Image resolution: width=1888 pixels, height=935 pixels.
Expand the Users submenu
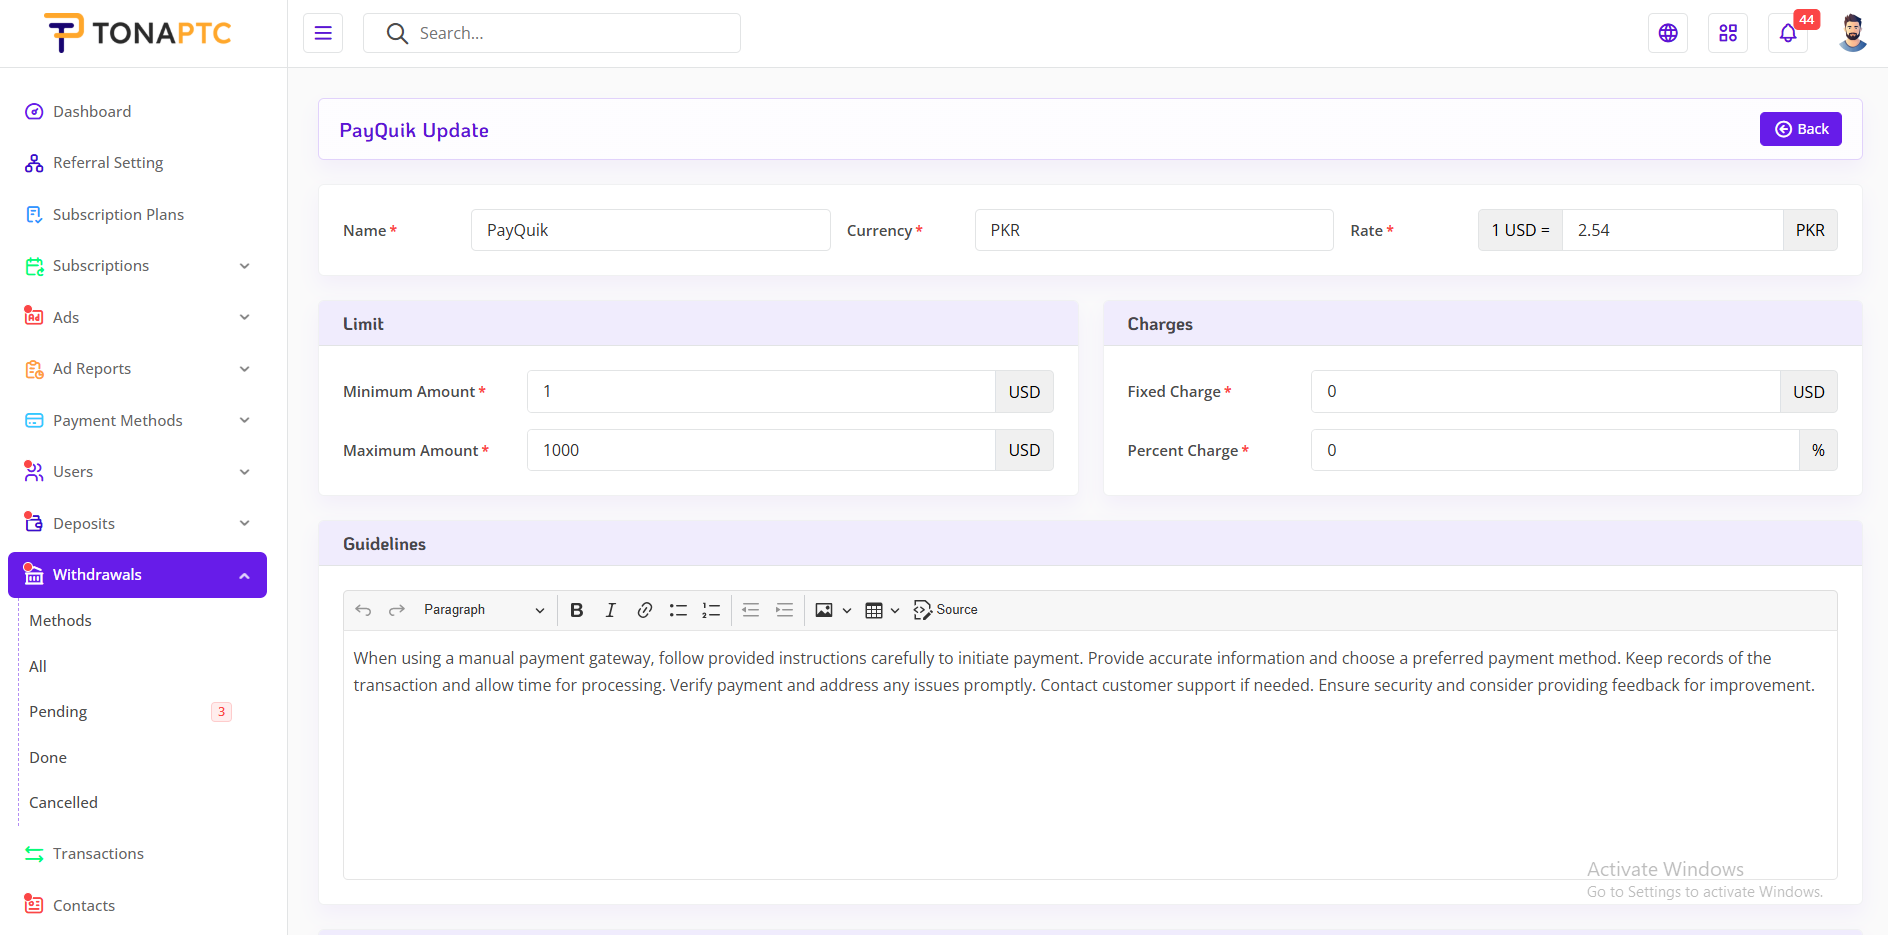[245, 472]
